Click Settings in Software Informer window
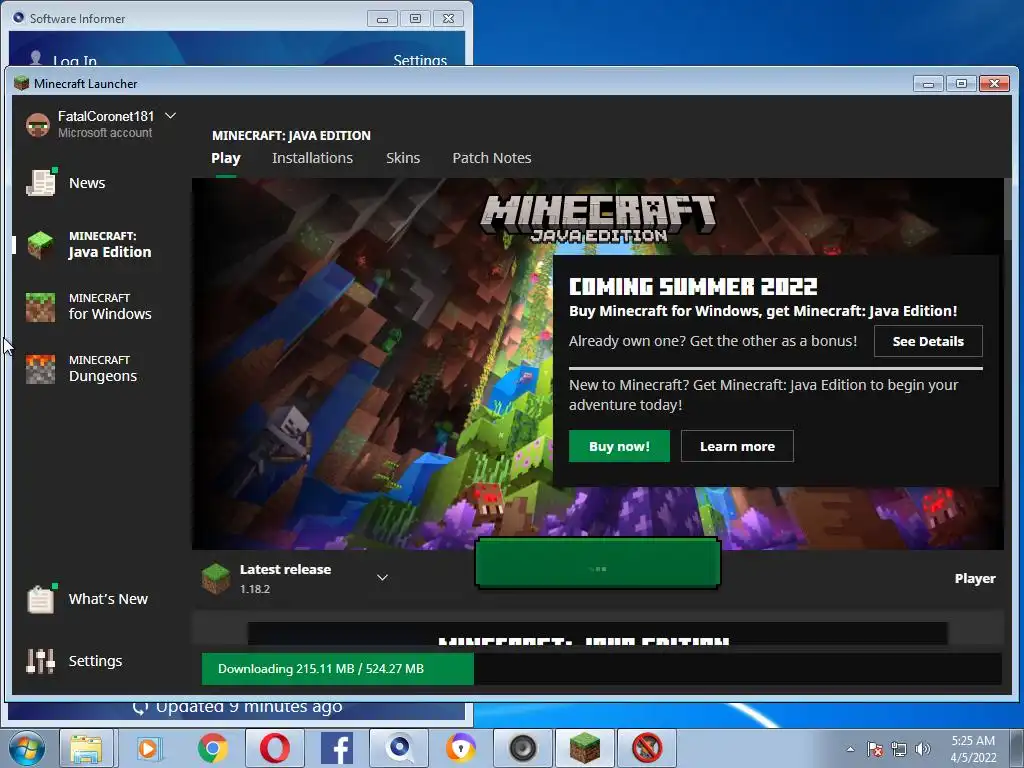 point(420,60)
